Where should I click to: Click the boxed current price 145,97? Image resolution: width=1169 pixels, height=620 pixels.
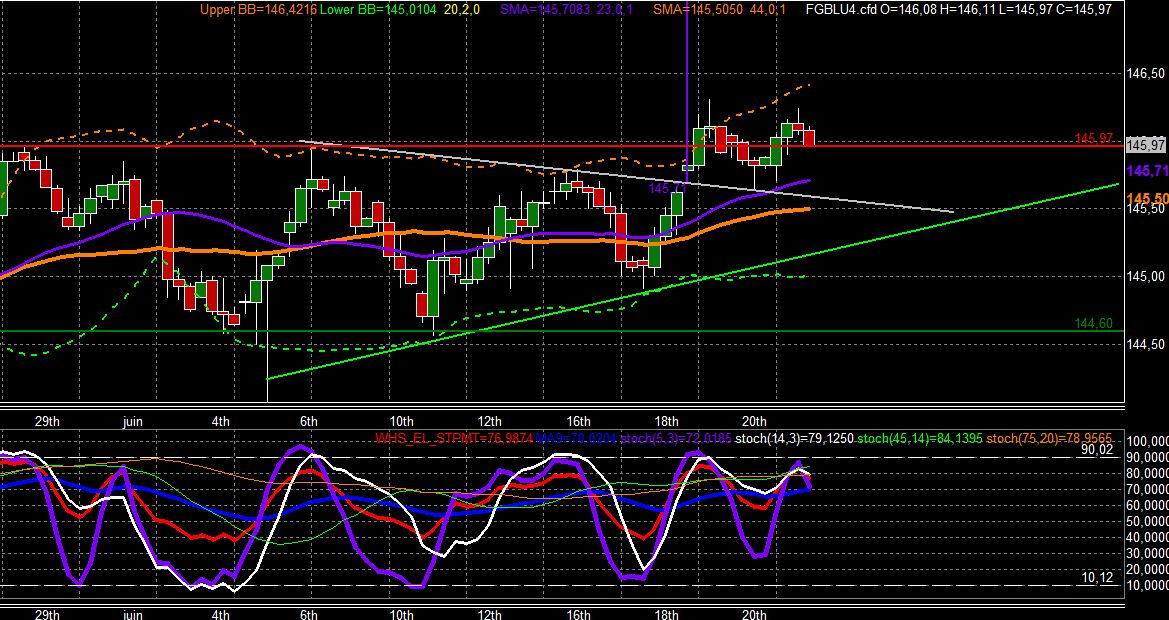1147,145
